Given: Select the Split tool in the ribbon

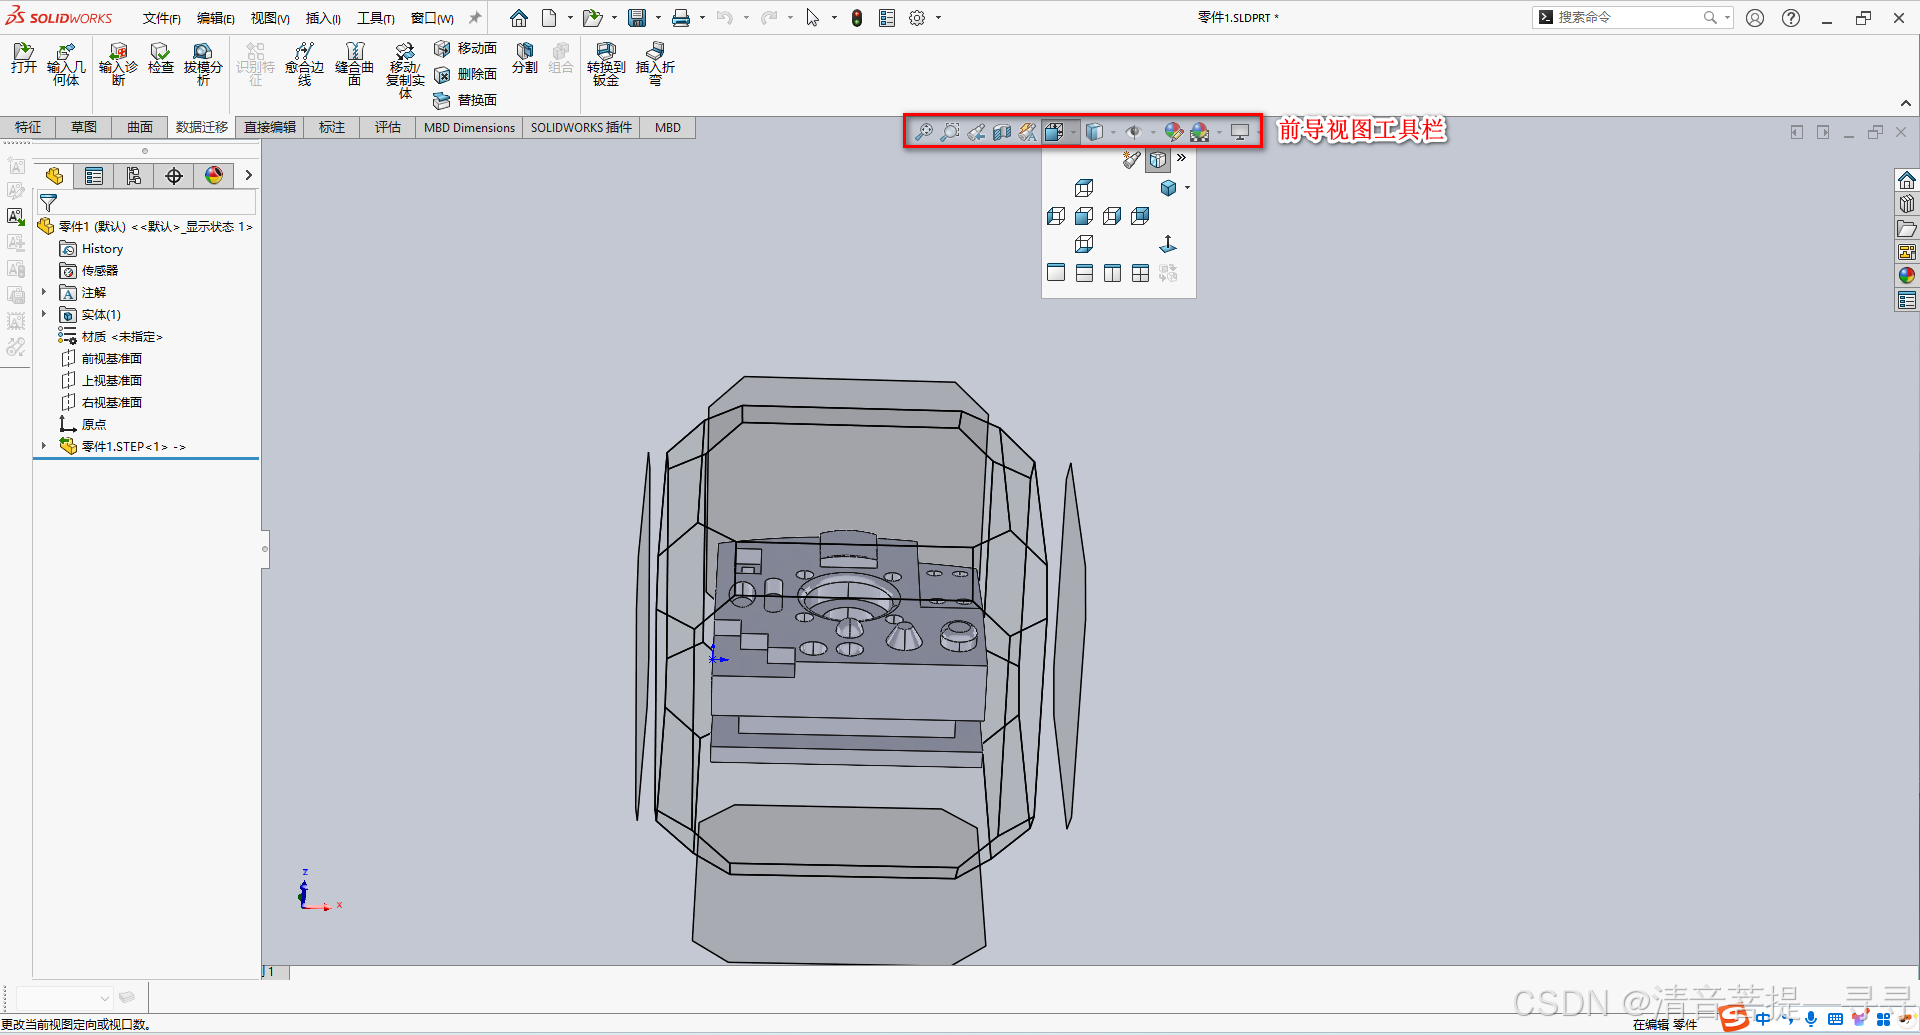Looking at the screenshot, I should tap(524, 62).
